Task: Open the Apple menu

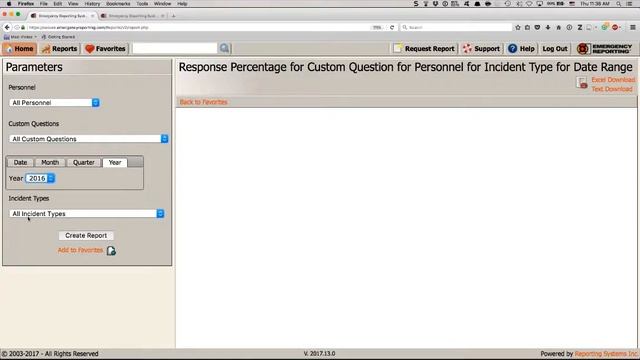Action: (9, 4)
